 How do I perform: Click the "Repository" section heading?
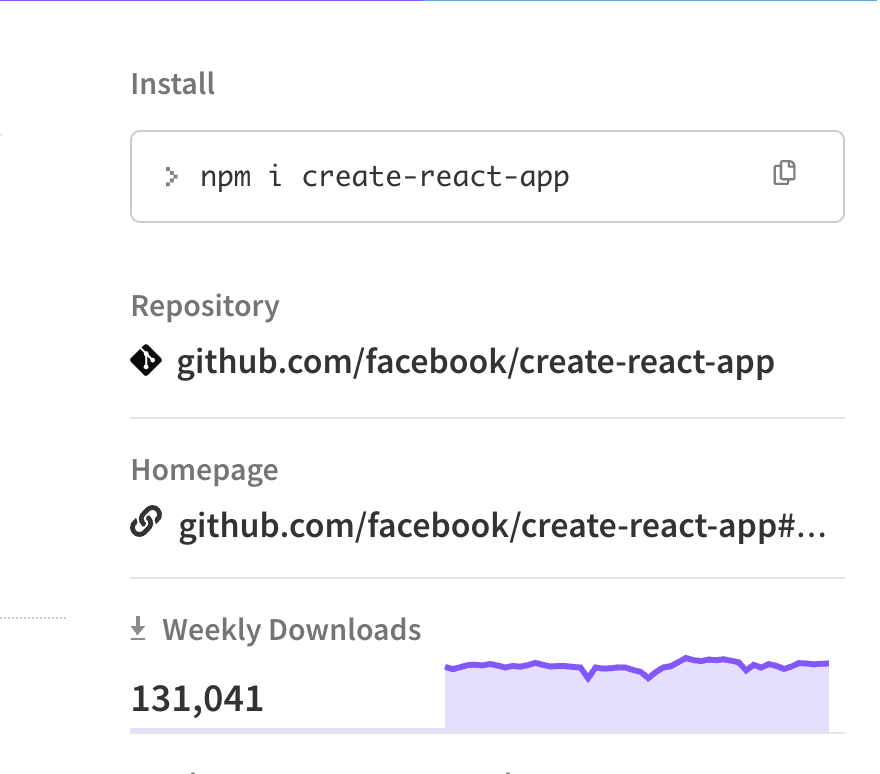(x=205, y=305)
